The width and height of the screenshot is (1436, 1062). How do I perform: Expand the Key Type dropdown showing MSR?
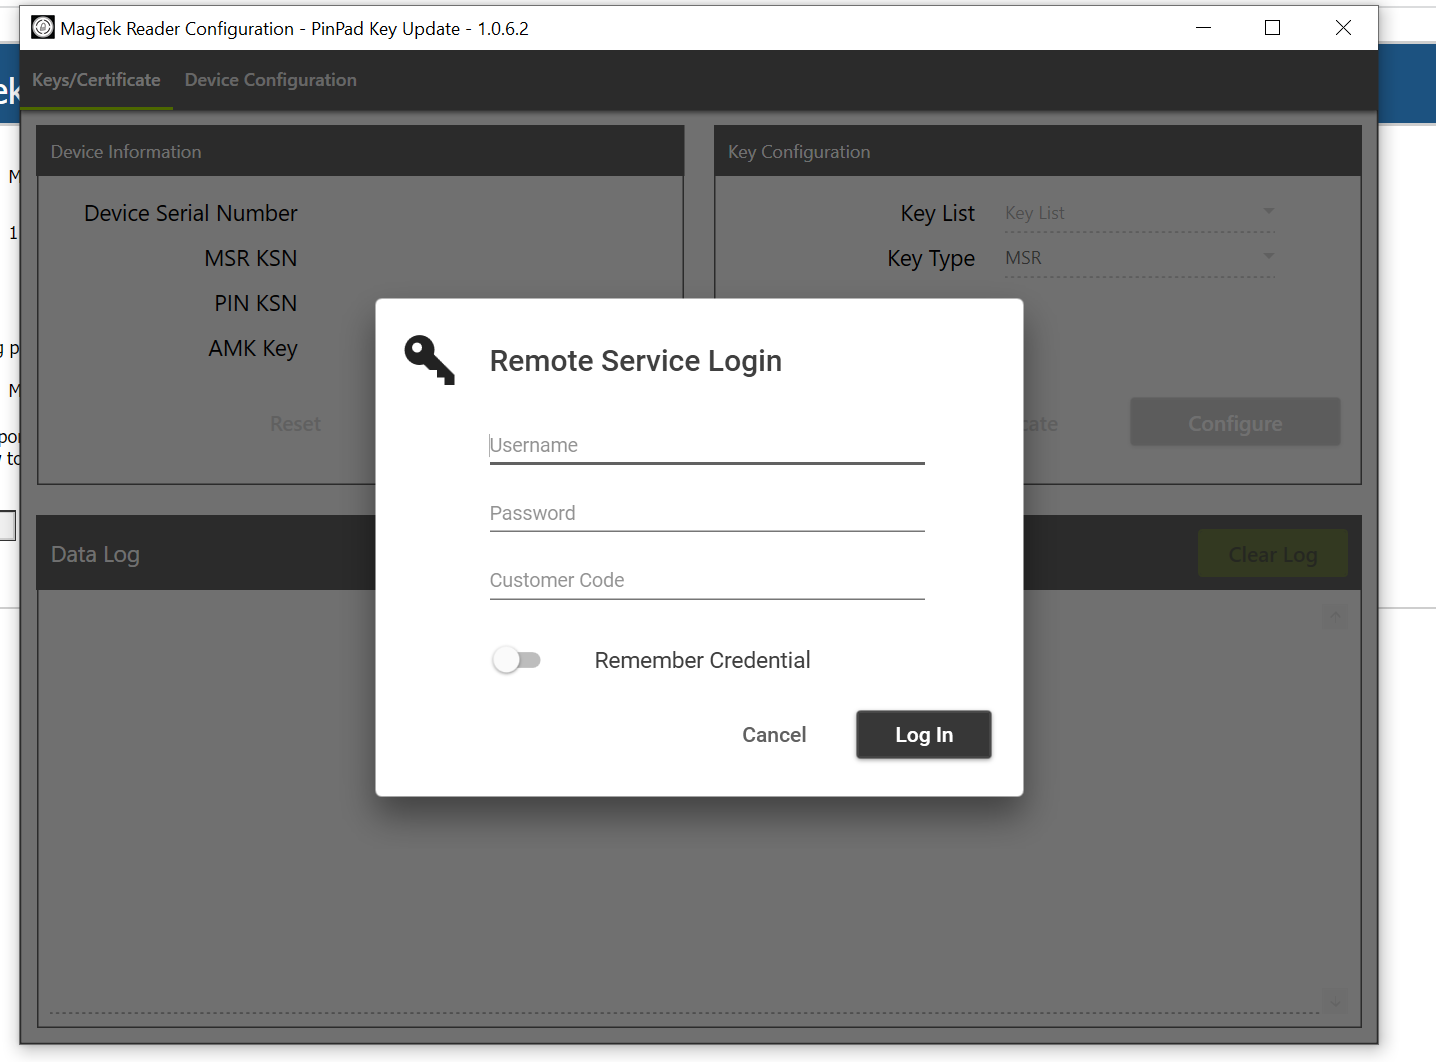pos(1139,258)
